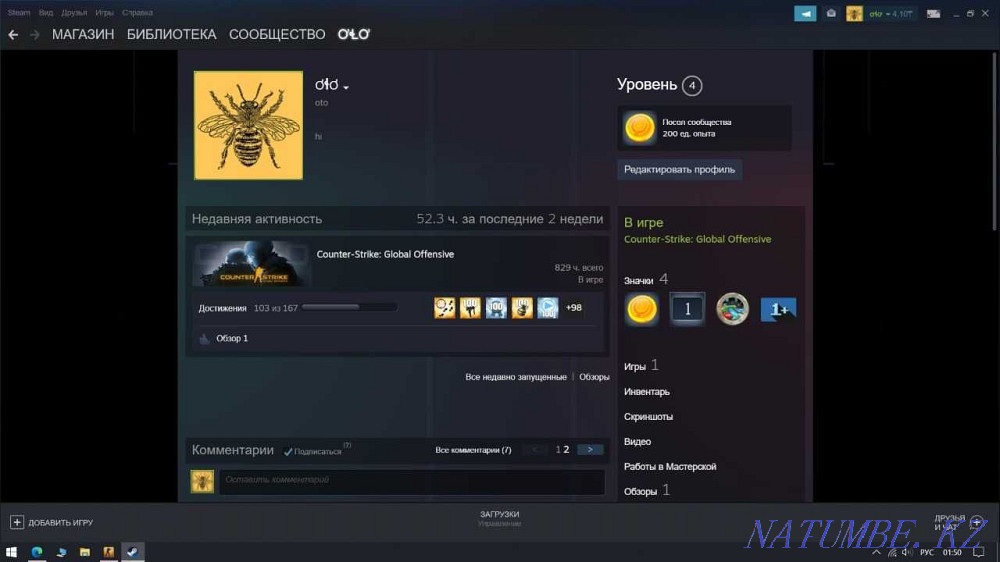Open the Обзоры link under recent activity
Screen dimensions: 1000x562
pos(594,377)
